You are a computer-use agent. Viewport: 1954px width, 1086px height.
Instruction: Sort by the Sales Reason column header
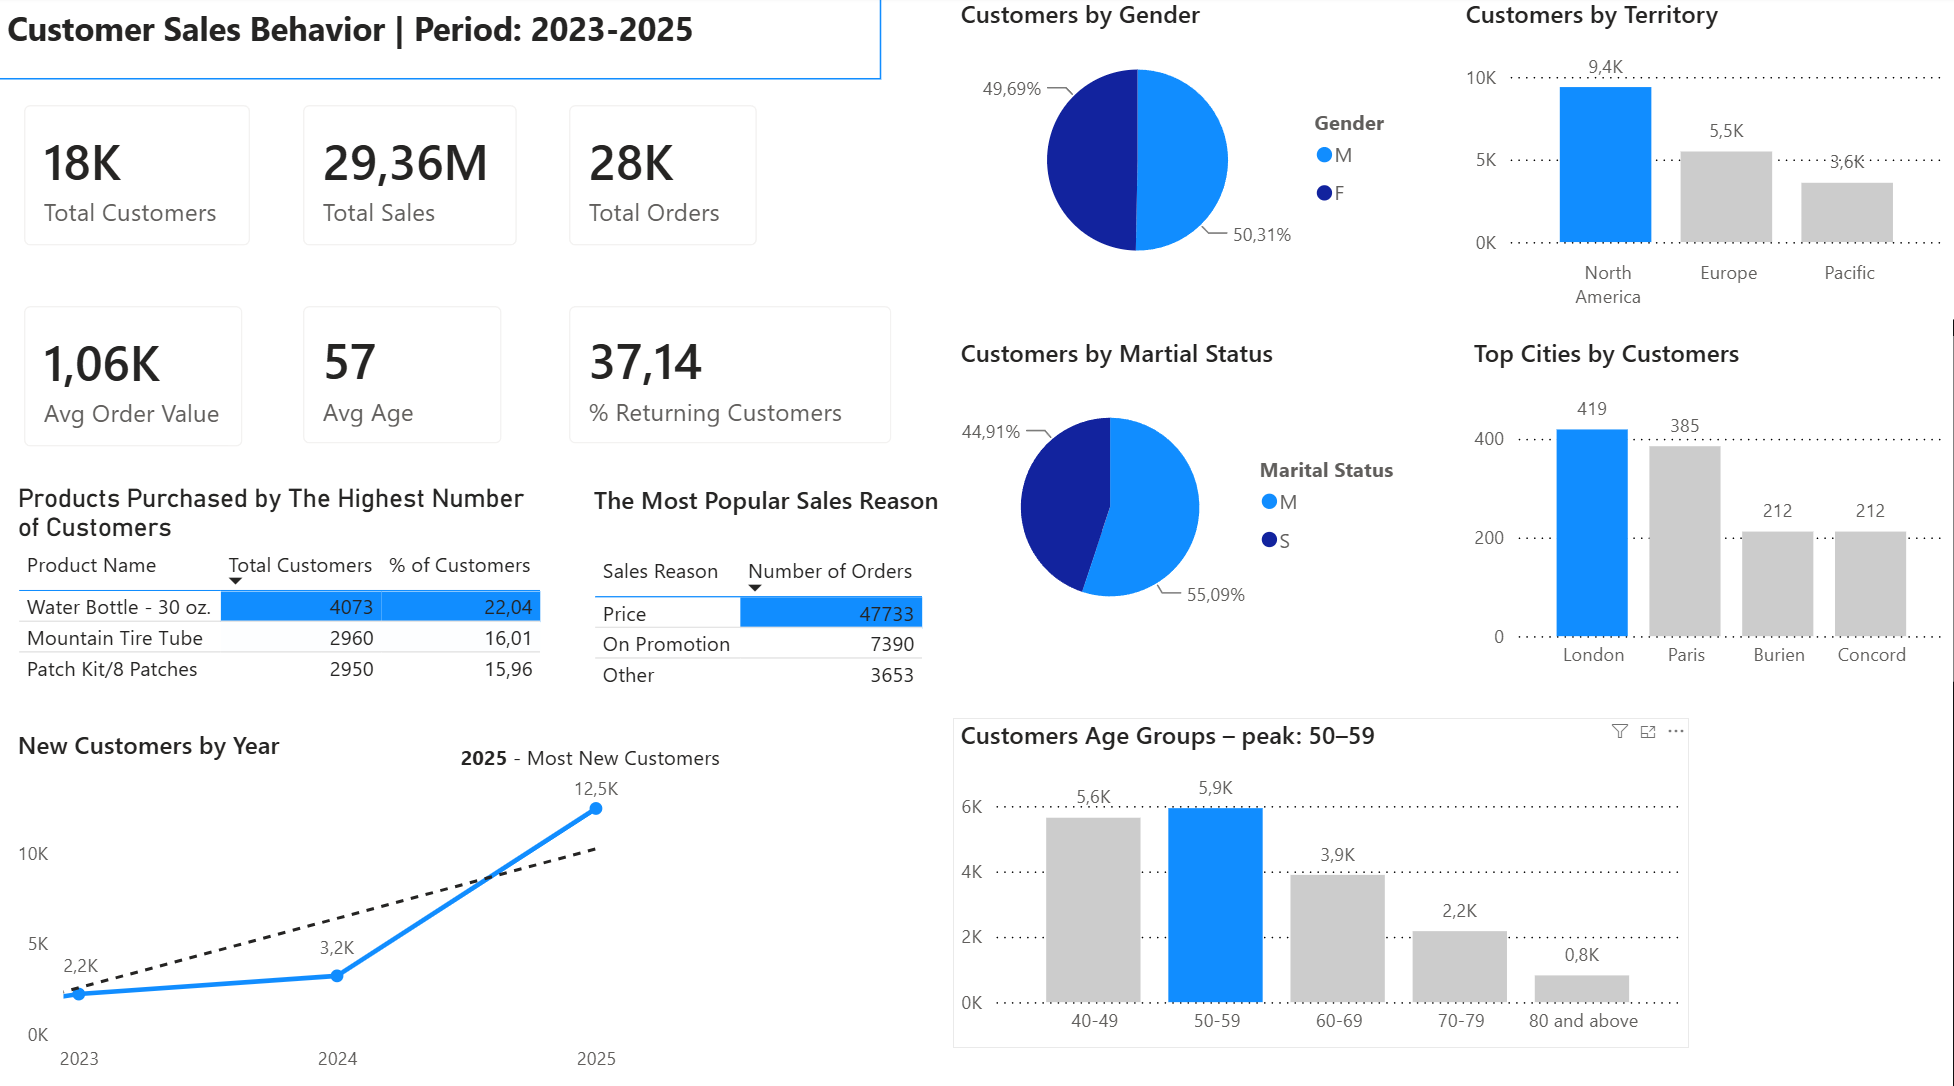coord(660,571)
